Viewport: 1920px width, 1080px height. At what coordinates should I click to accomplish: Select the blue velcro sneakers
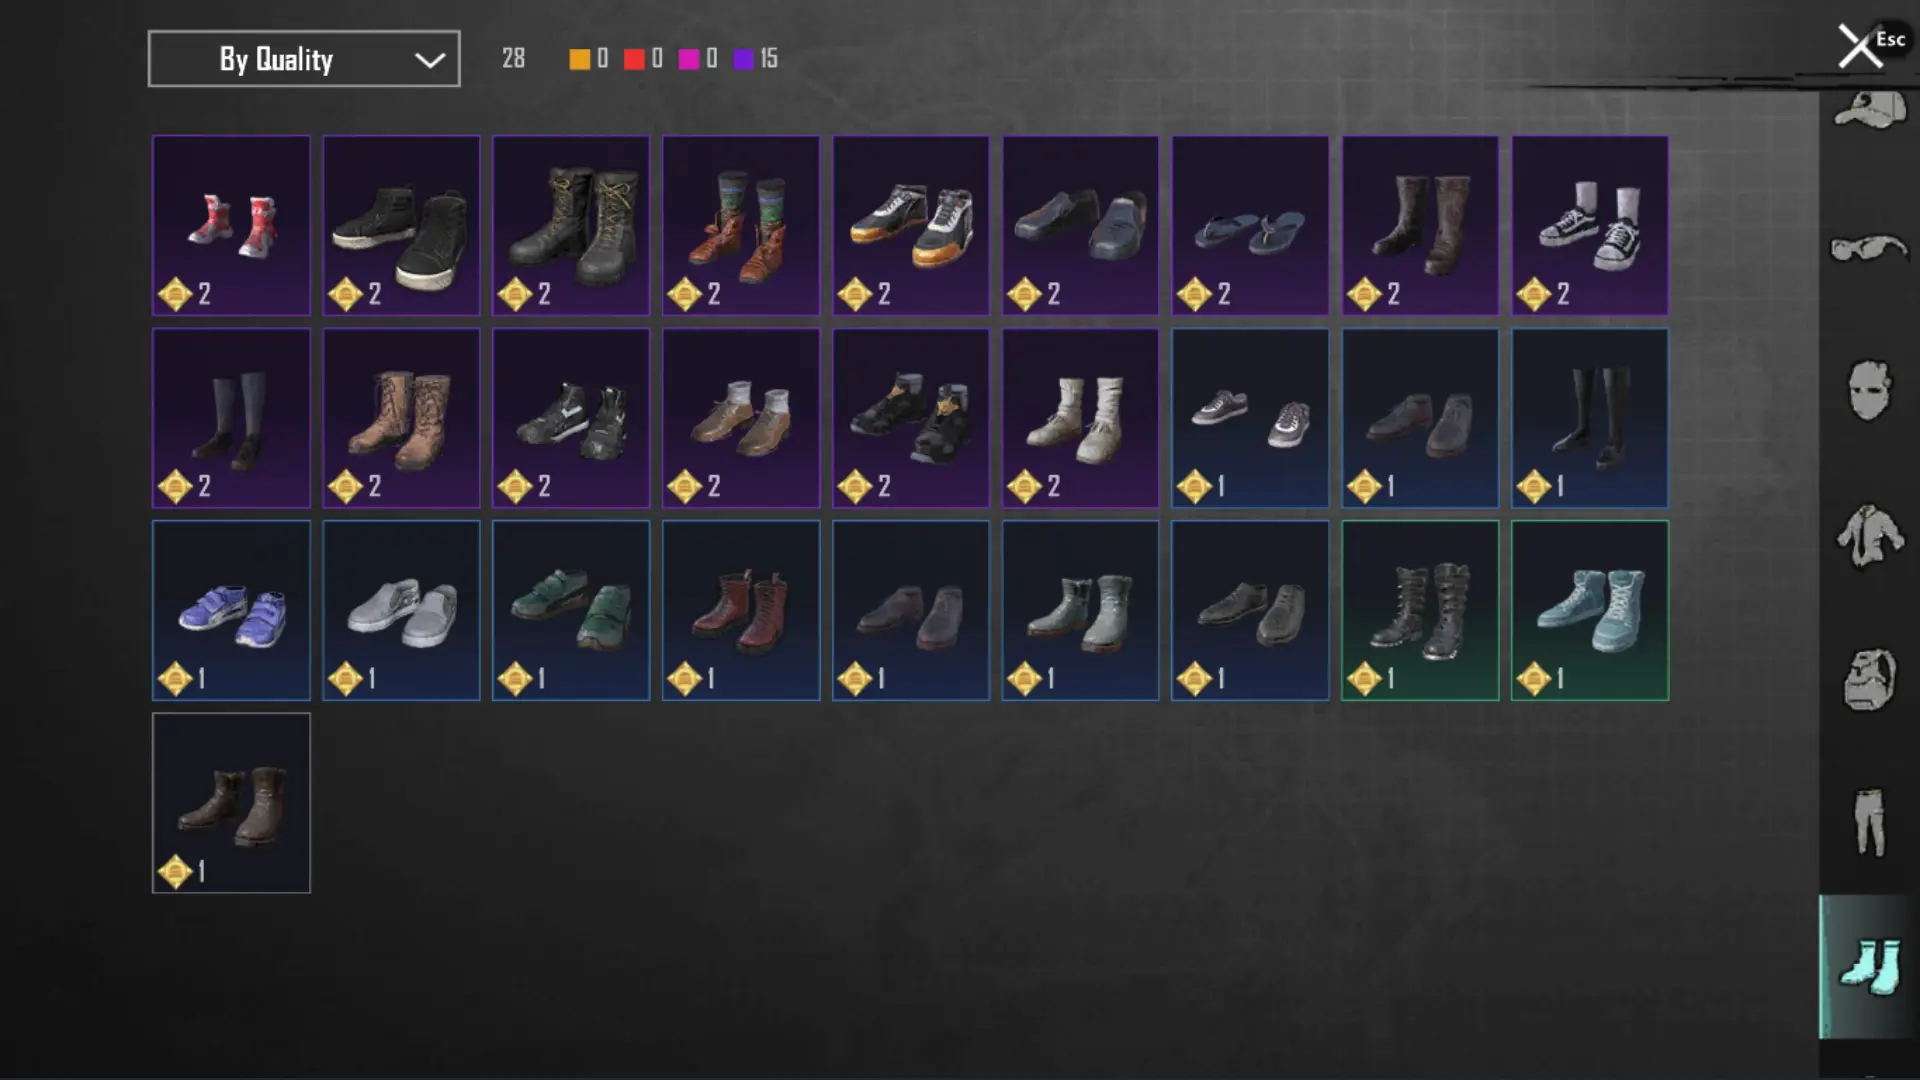231,610
